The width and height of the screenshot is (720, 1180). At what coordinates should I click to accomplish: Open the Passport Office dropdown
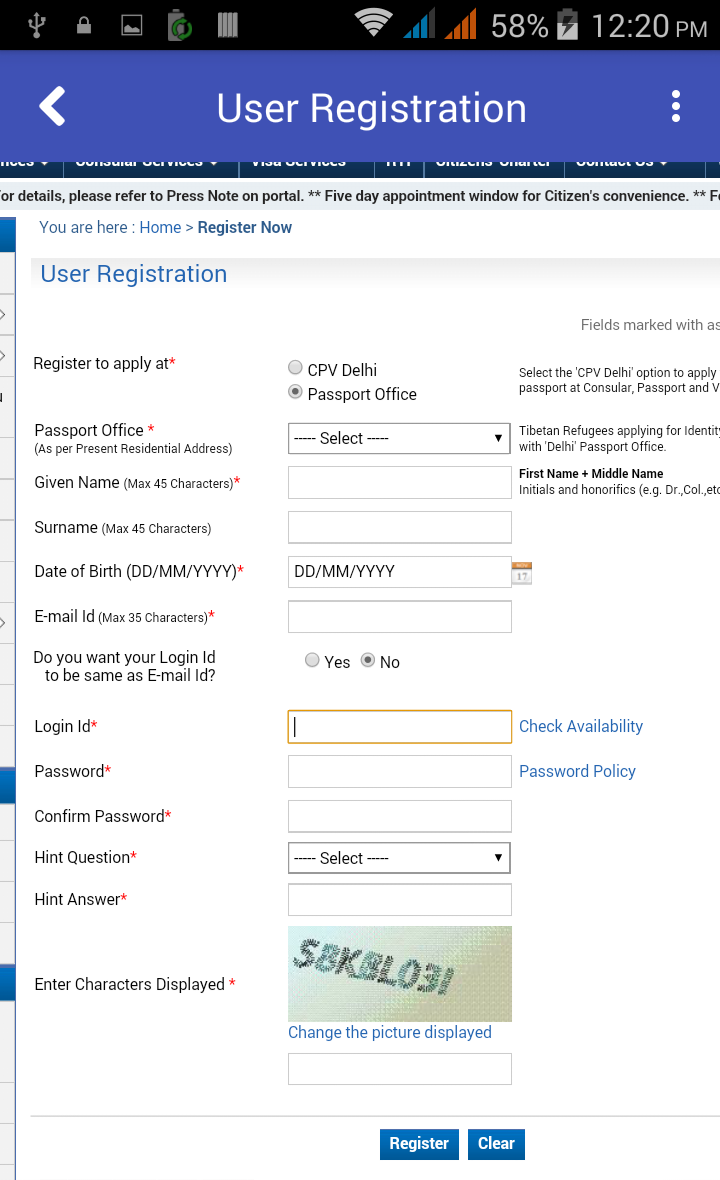(399, 438)
